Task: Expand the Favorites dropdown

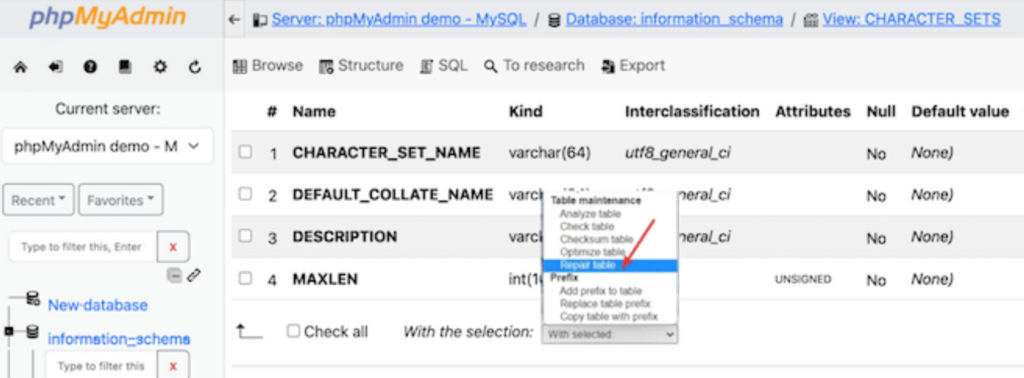Action: (x=121, y=200)
